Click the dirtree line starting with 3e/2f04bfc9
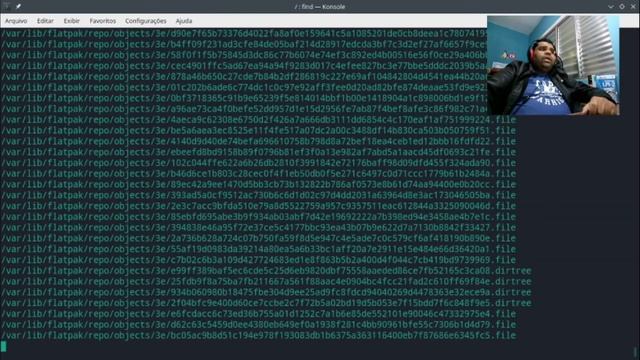 [266, 303]
